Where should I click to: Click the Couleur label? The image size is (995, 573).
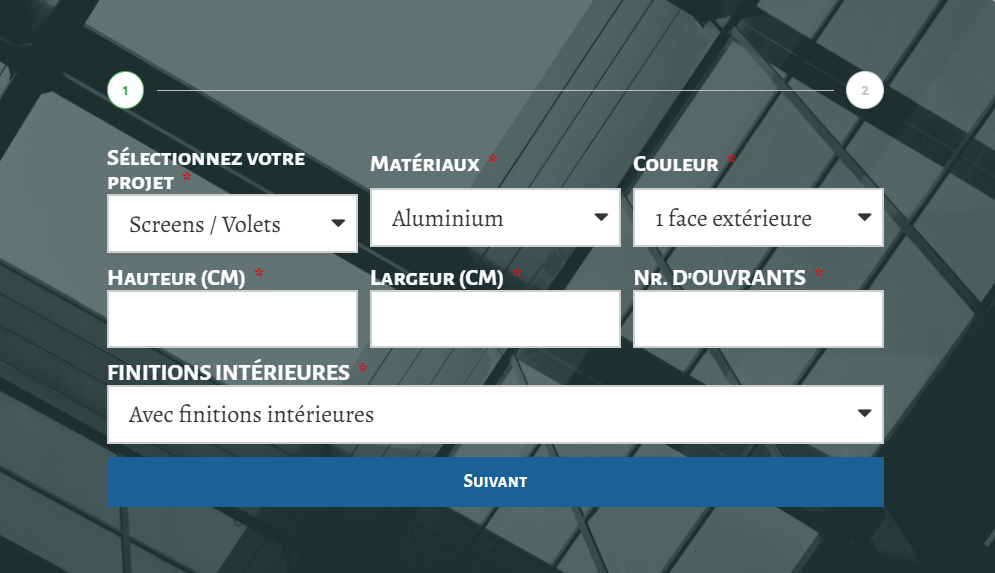click(x=676, y=164)
